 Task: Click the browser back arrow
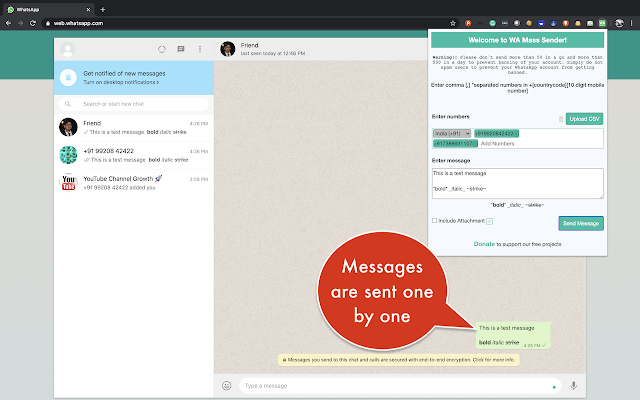[x=8, y=23]
